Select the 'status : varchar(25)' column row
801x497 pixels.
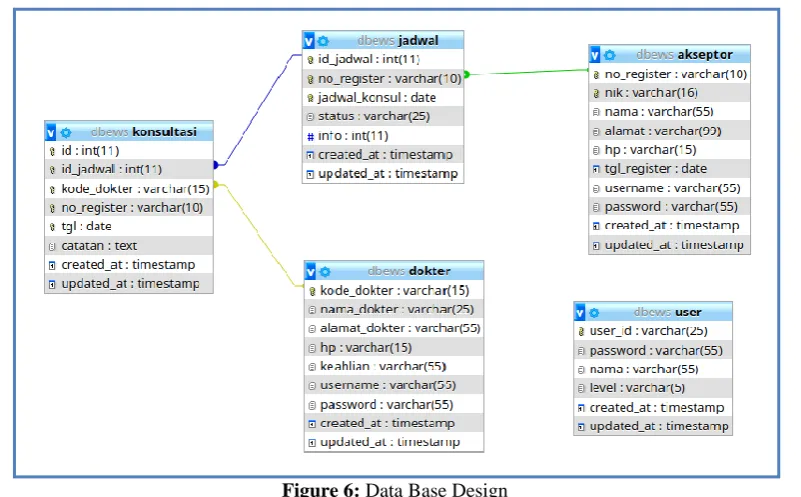click(383, 116)
